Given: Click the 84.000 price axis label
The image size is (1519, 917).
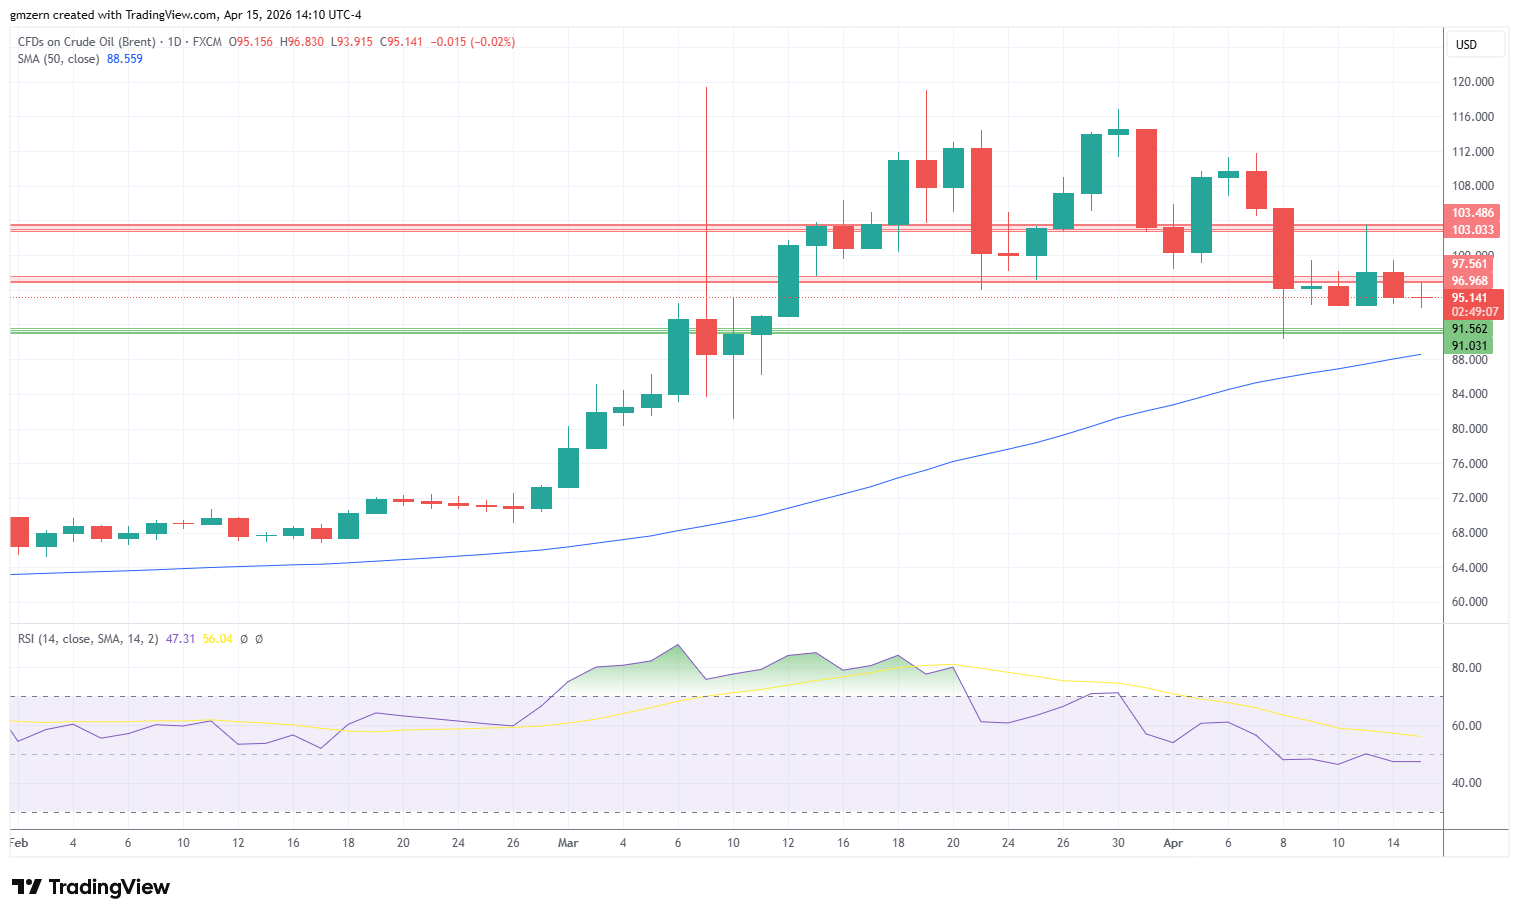Looking at the screenshot, I should click(1470, 394).
